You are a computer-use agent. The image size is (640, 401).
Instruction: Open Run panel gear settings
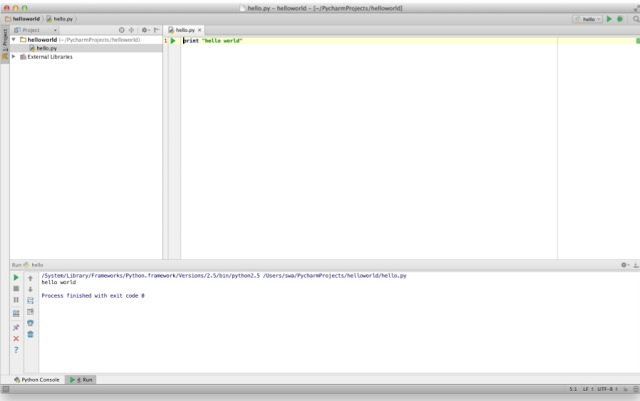(625, 265)
